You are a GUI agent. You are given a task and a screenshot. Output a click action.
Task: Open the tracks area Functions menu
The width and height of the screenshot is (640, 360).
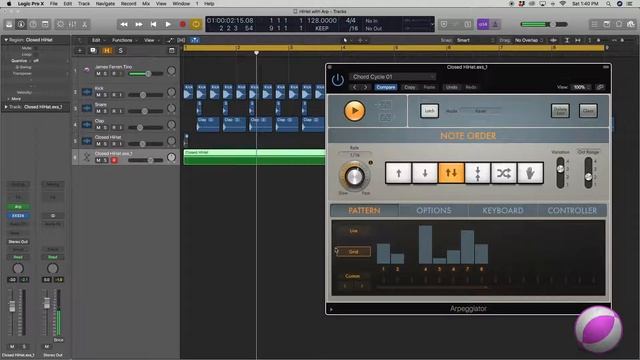[124, 40]
